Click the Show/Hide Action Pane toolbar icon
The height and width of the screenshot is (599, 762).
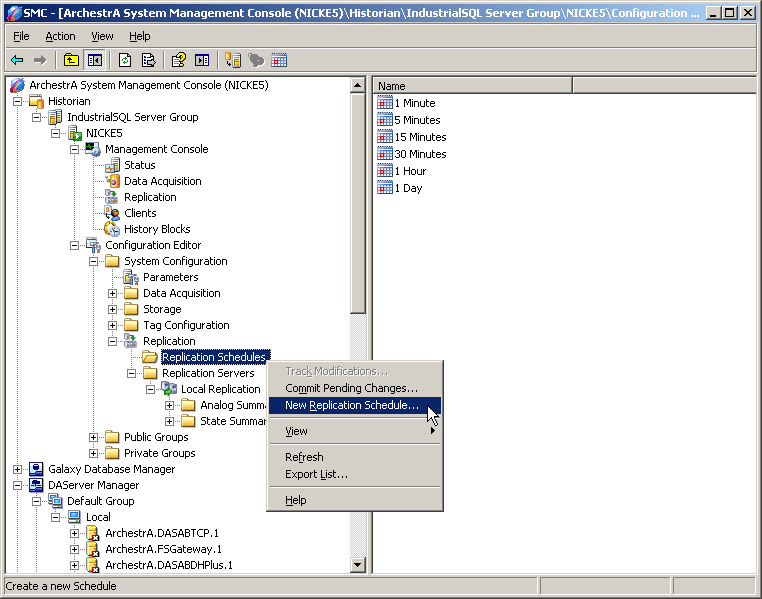(202, 60)
